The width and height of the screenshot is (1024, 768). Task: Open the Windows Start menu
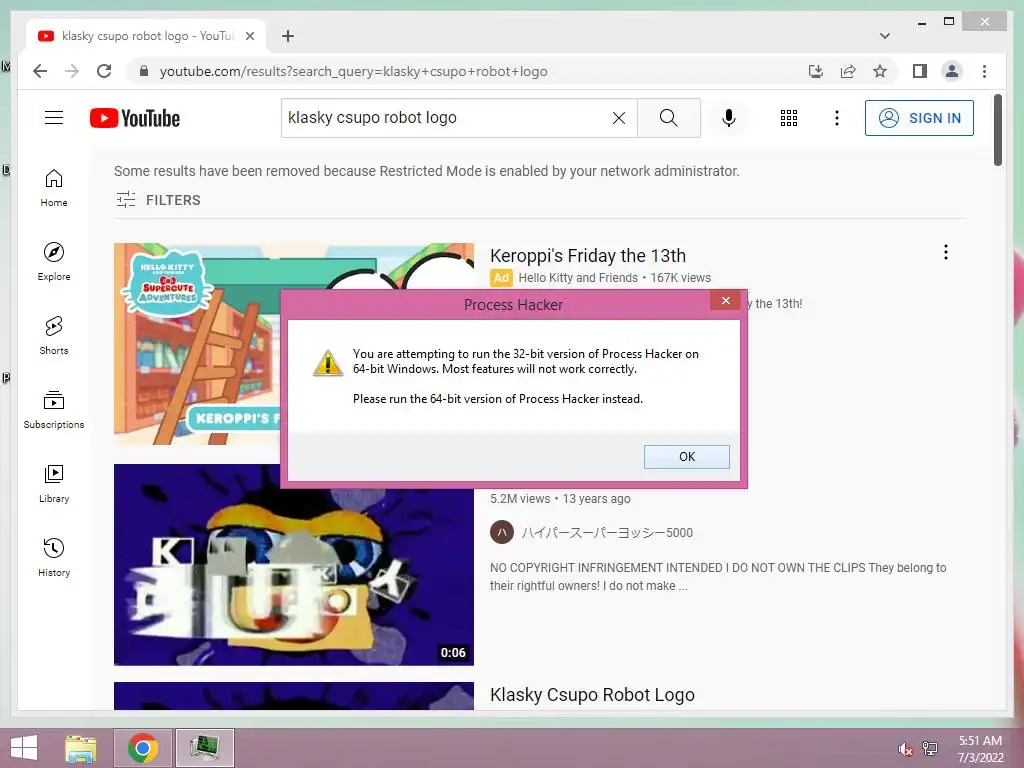click(x=24, y=748)
